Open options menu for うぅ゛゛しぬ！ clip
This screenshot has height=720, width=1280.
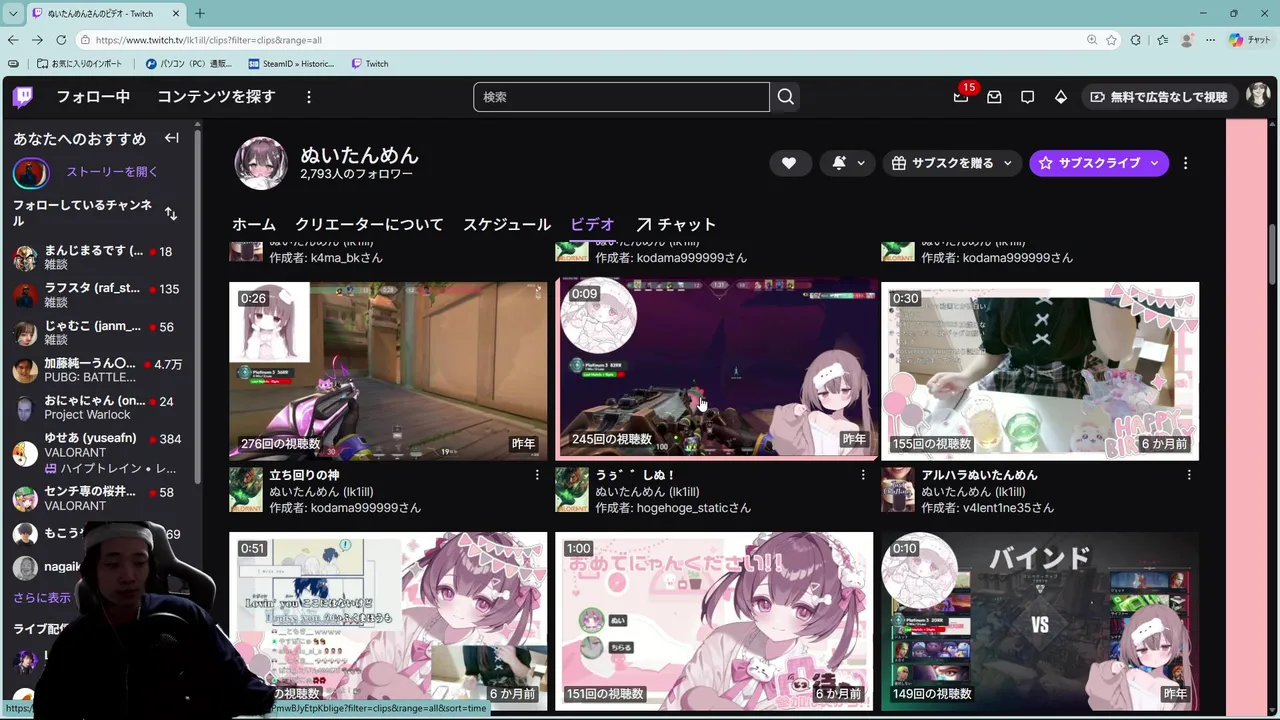coord(863,475)
